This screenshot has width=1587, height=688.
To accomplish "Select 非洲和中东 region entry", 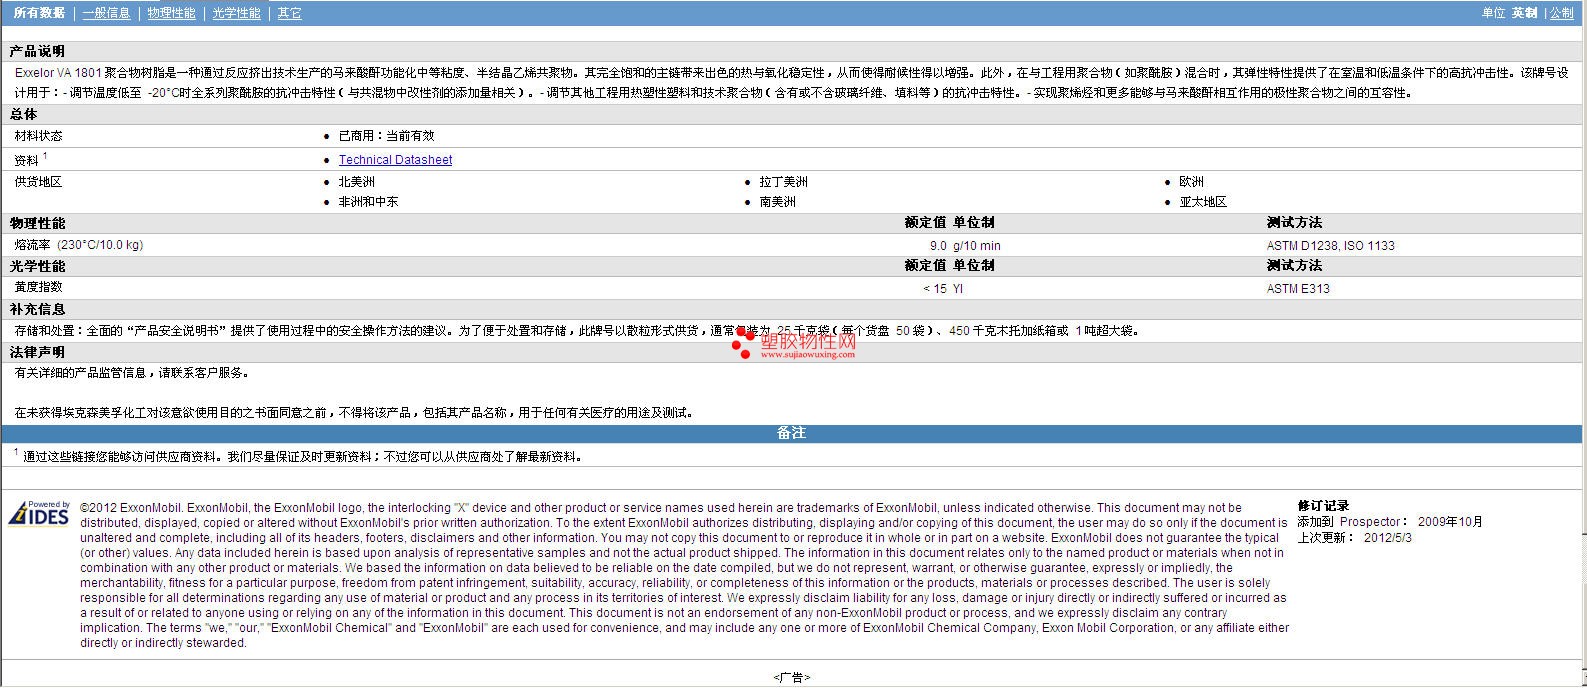I will pyautogui.click(x=368, y=202).
